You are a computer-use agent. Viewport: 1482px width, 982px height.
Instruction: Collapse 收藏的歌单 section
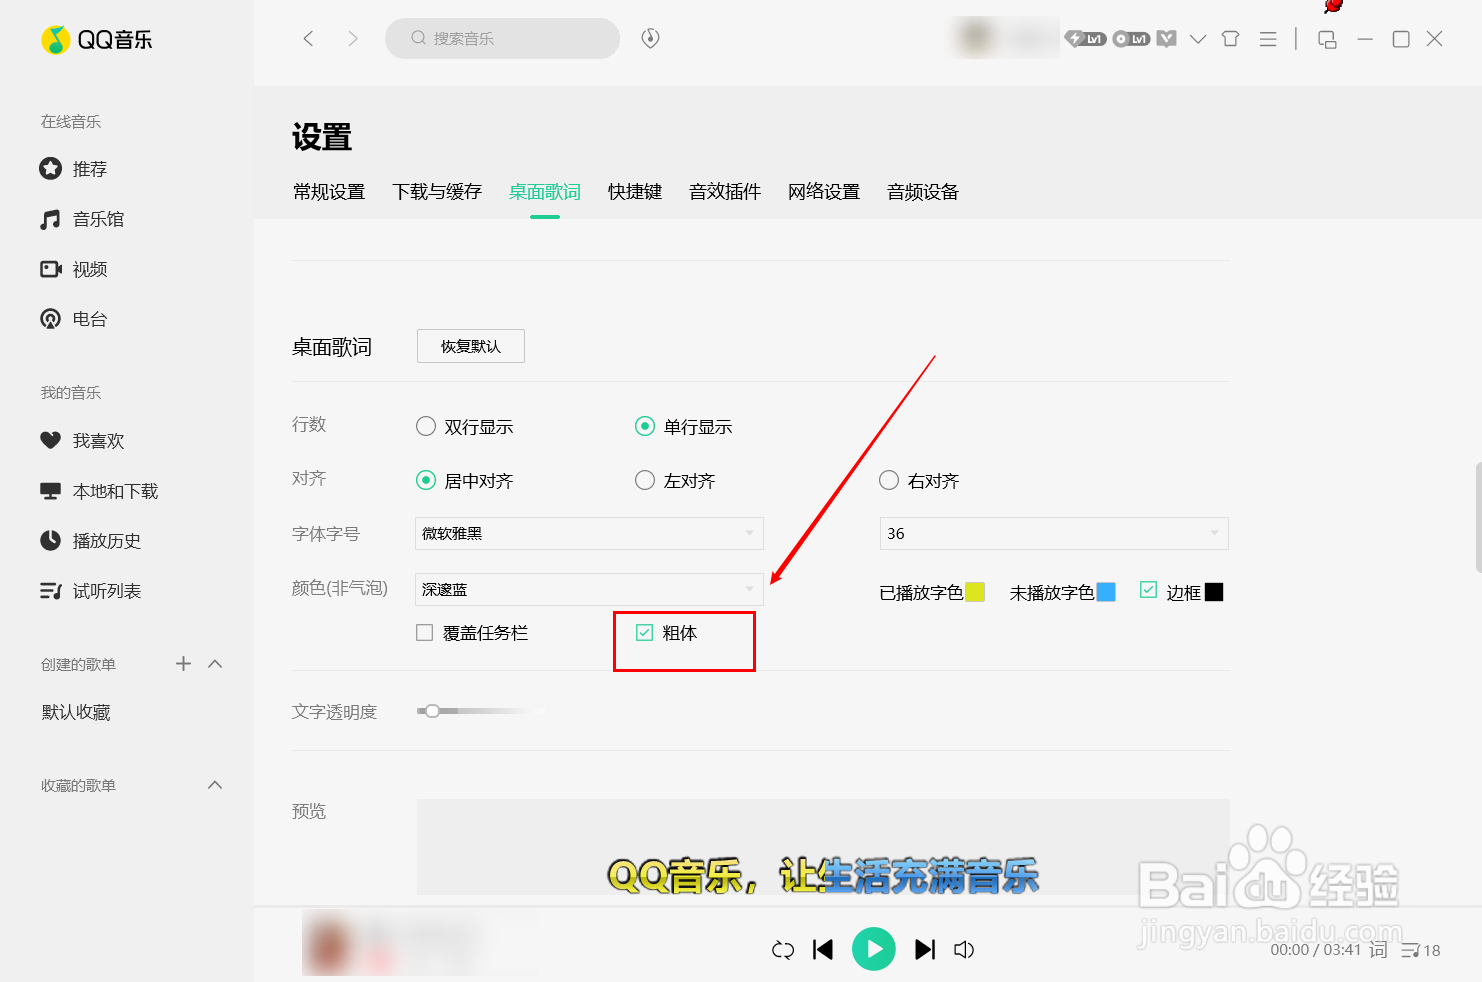coord(215,785)
